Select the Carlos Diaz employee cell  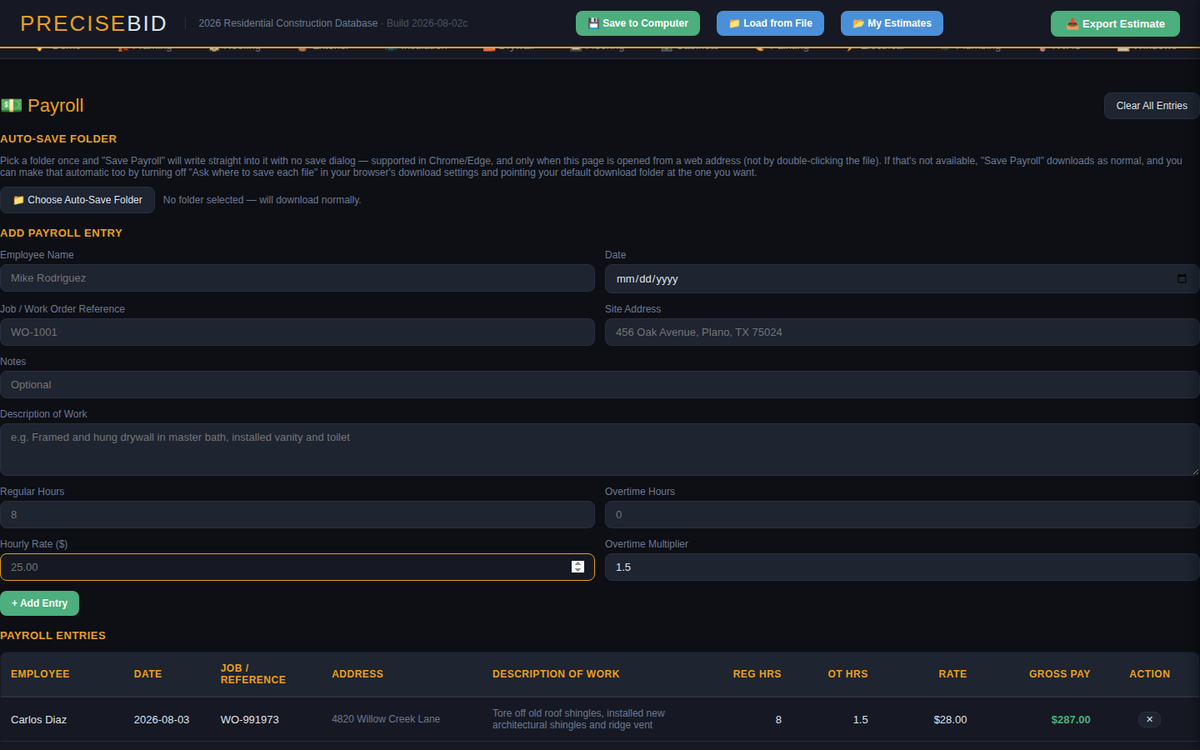tap(39, 719)
